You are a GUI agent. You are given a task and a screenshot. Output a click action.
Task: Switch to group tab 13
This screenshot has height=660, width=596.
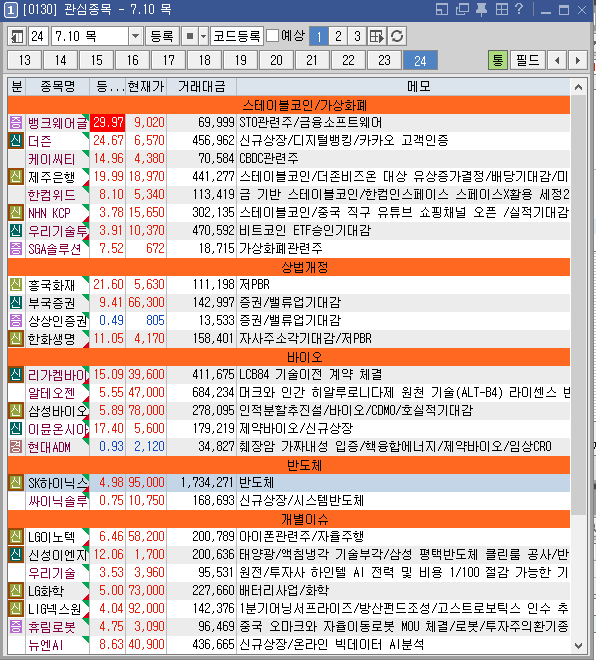point(24,60)
